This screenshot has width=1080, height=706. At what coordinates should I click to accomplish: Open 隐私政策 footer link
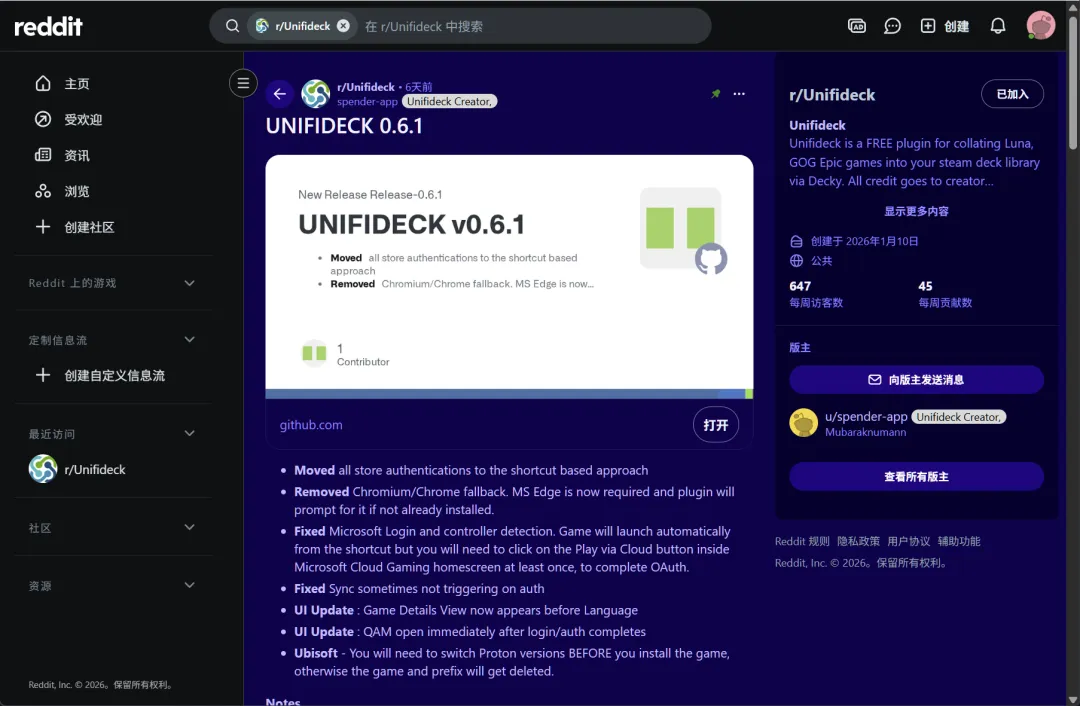[858, 541]
